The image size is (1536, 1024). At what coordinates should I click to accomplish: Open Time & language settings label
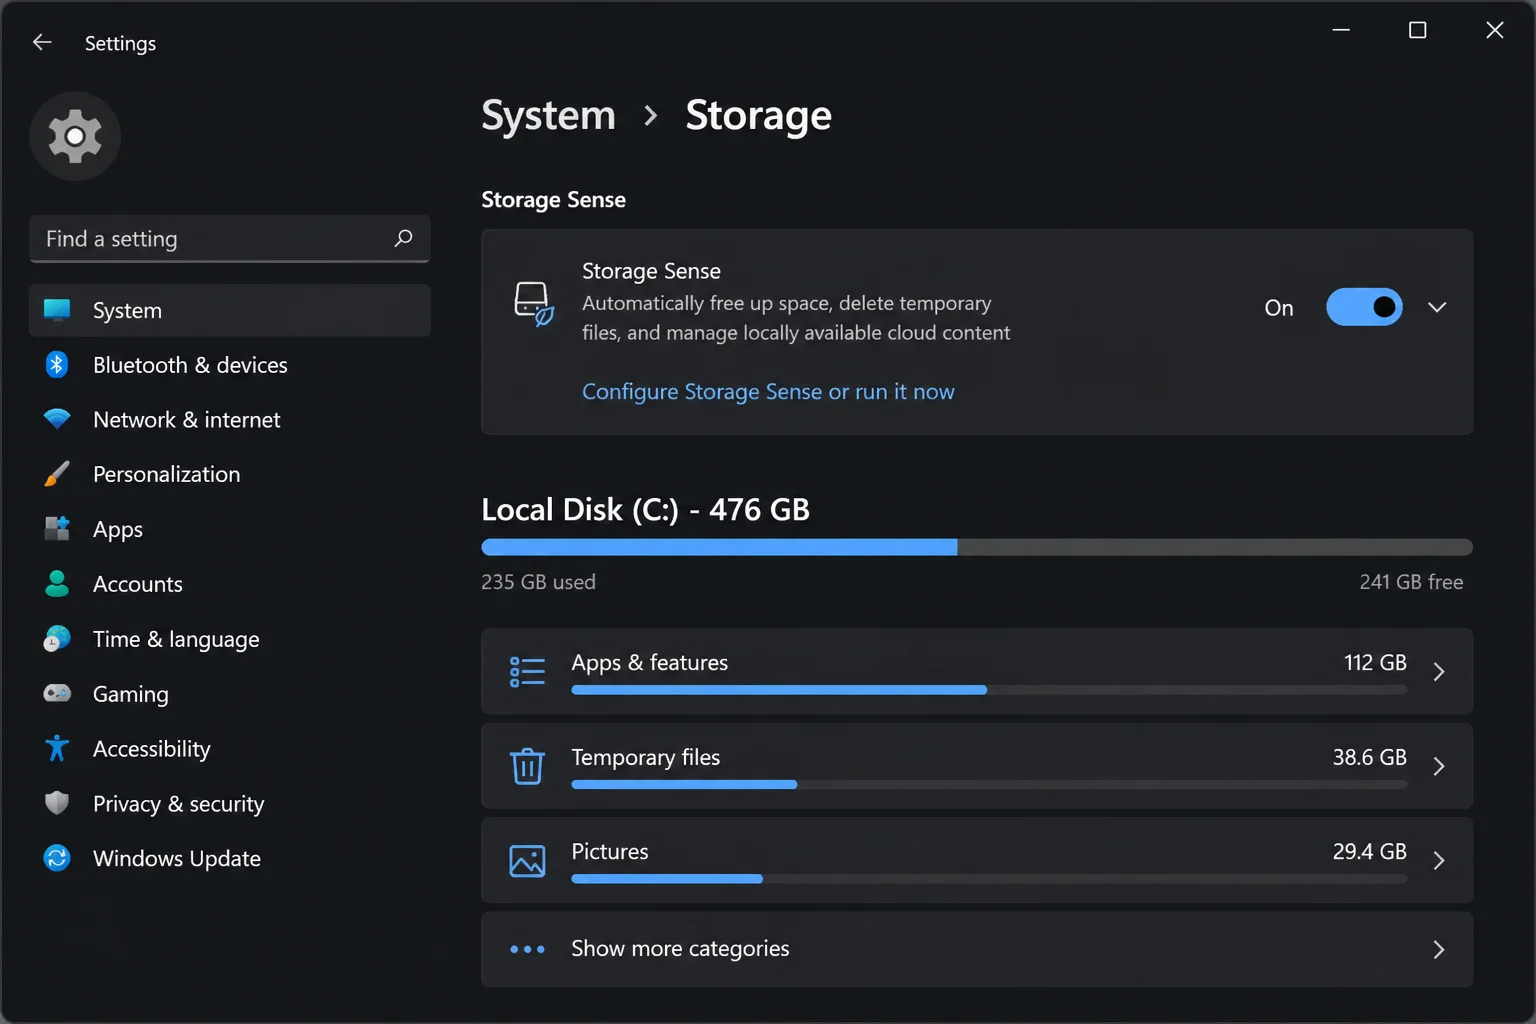tap(176, 639)
